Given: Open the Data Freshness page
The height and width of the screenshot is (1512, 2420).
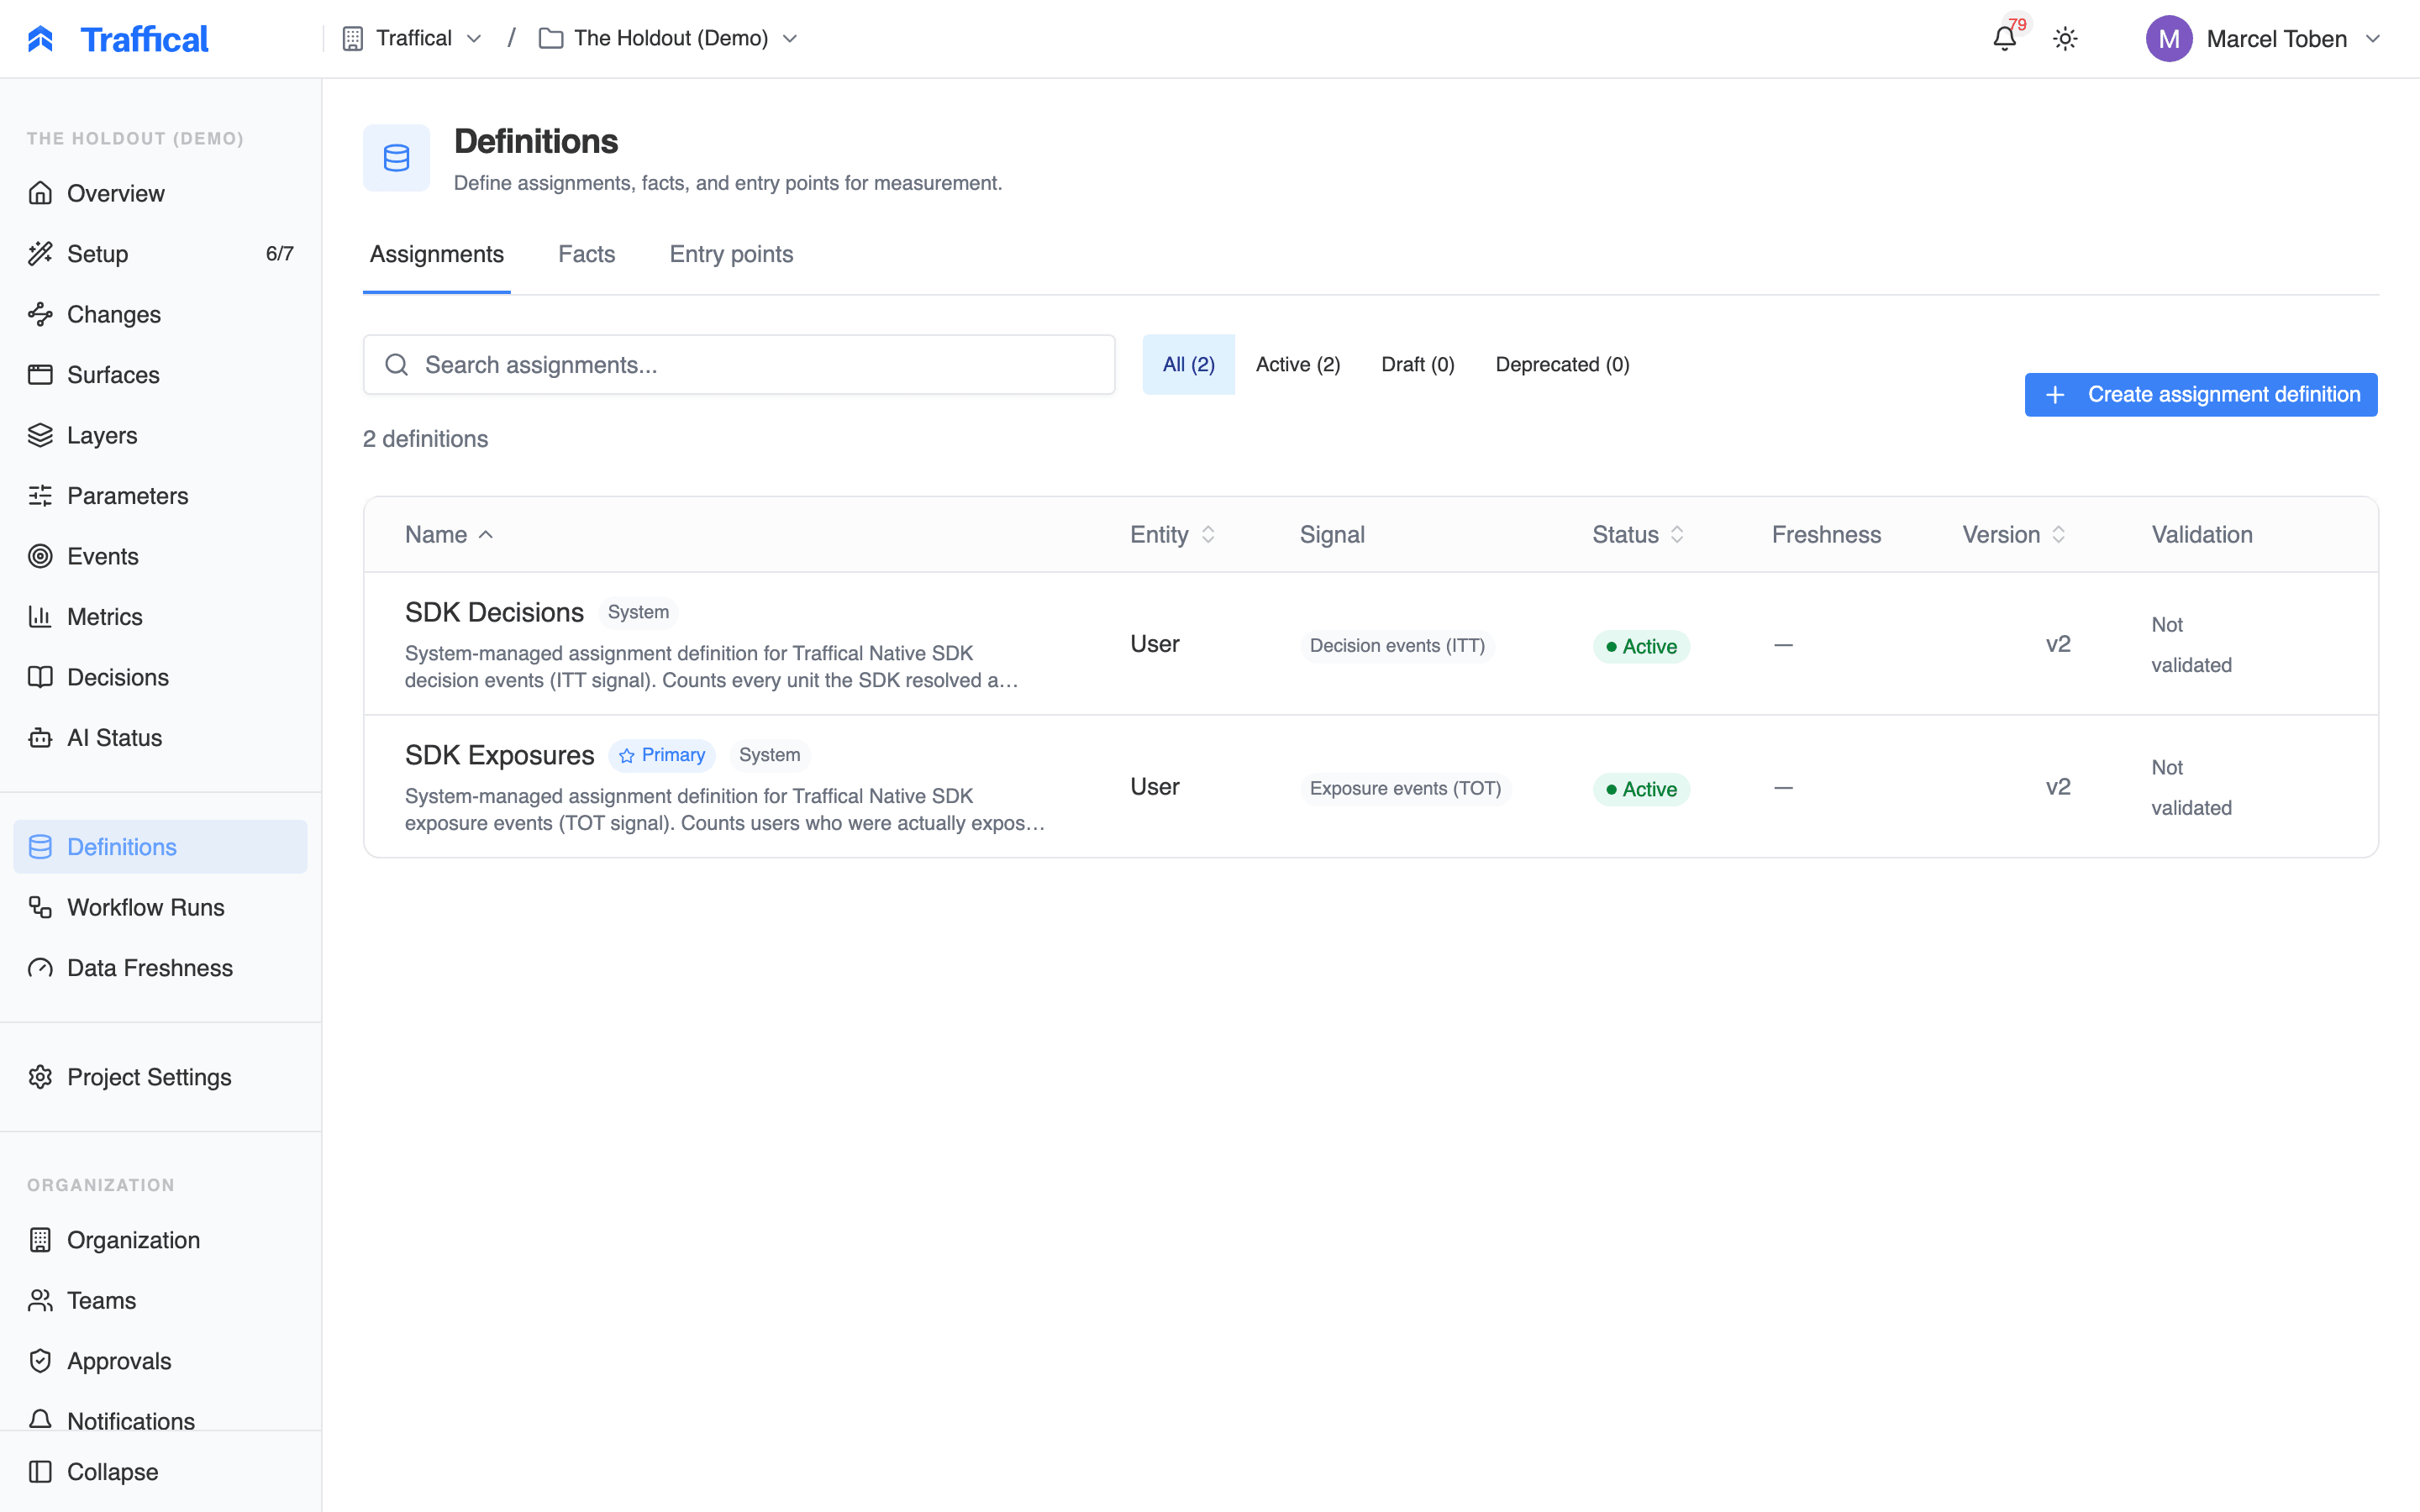Looking at the screenshot, I should tap(160, 968).
